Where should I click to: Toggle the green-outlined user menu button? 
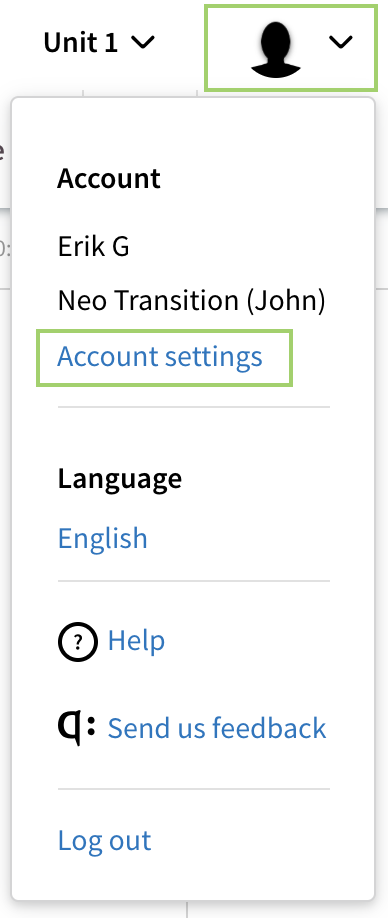tap(291, 48)
